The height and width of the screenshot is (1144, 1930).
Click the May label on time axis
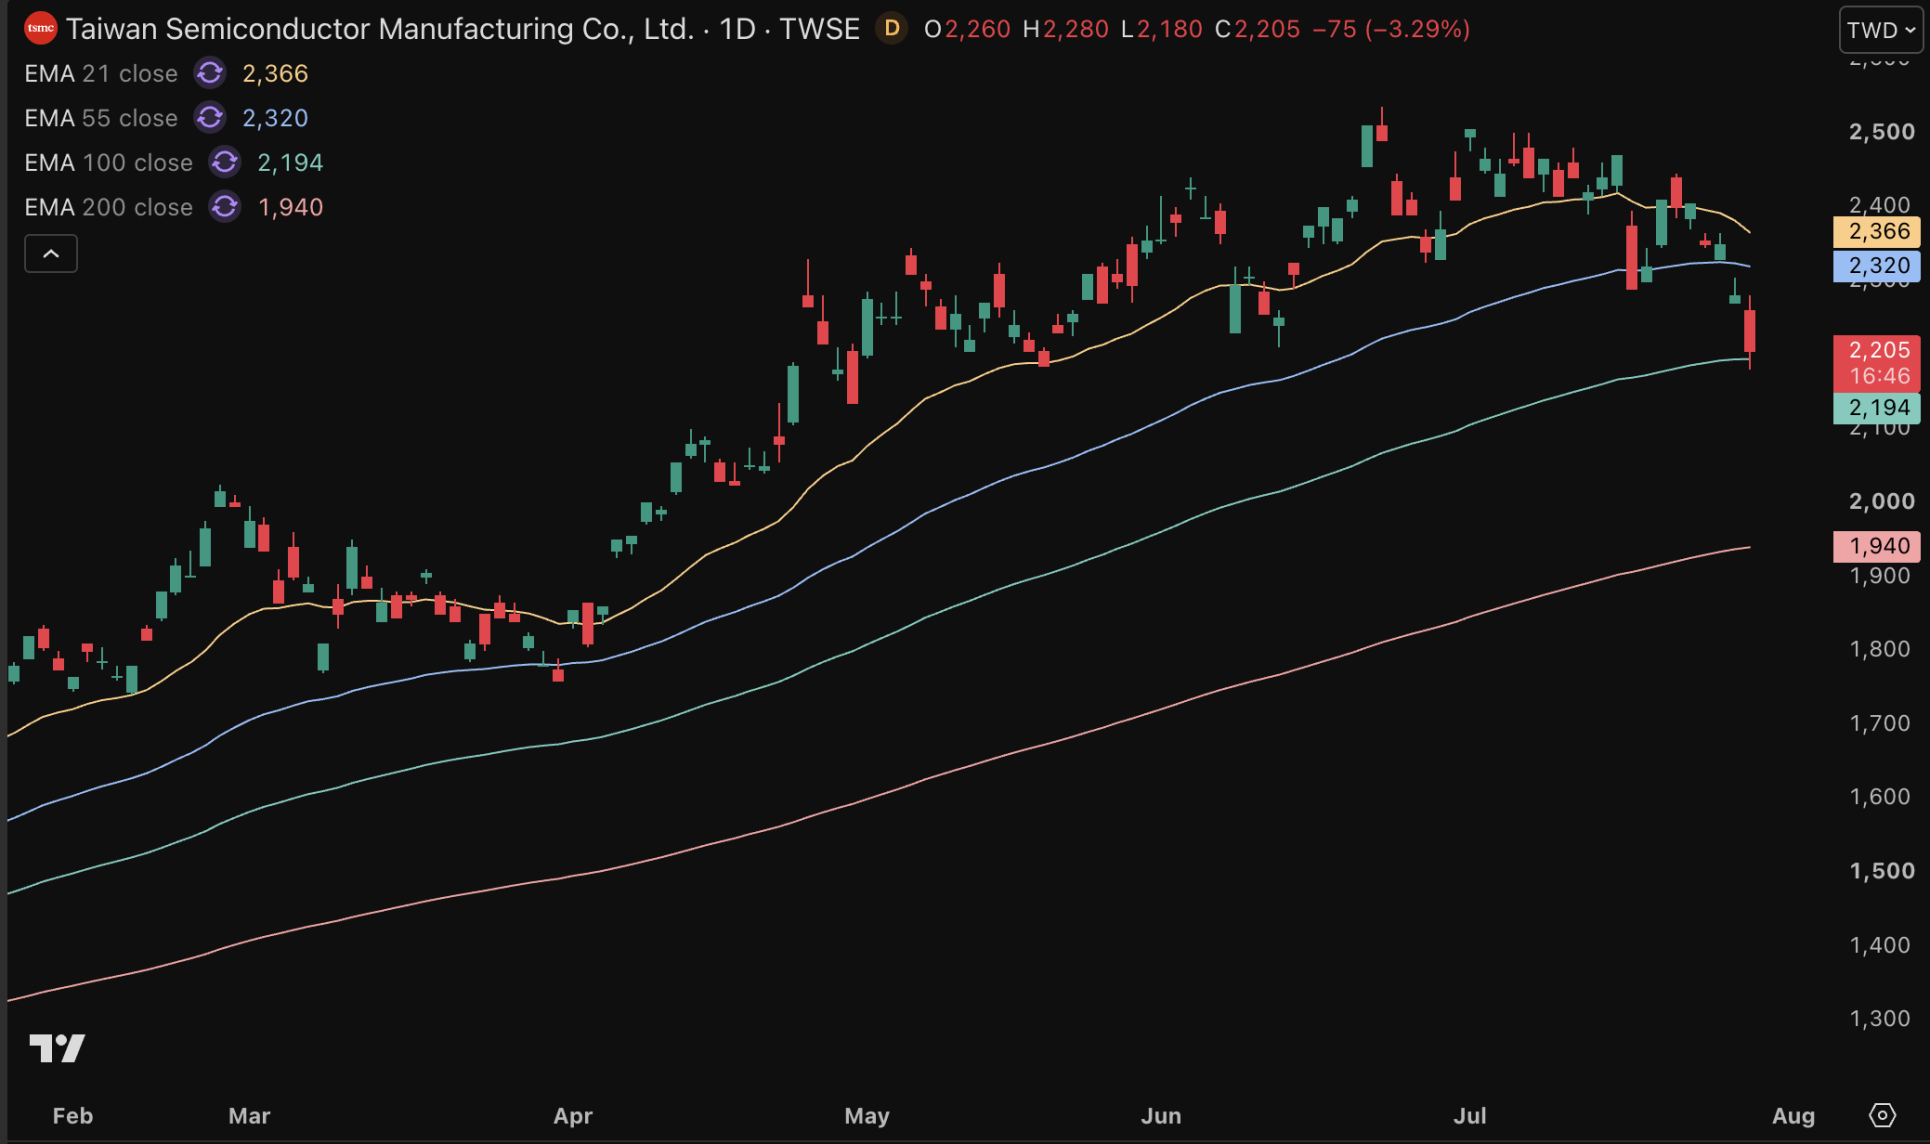[867, 1116]
